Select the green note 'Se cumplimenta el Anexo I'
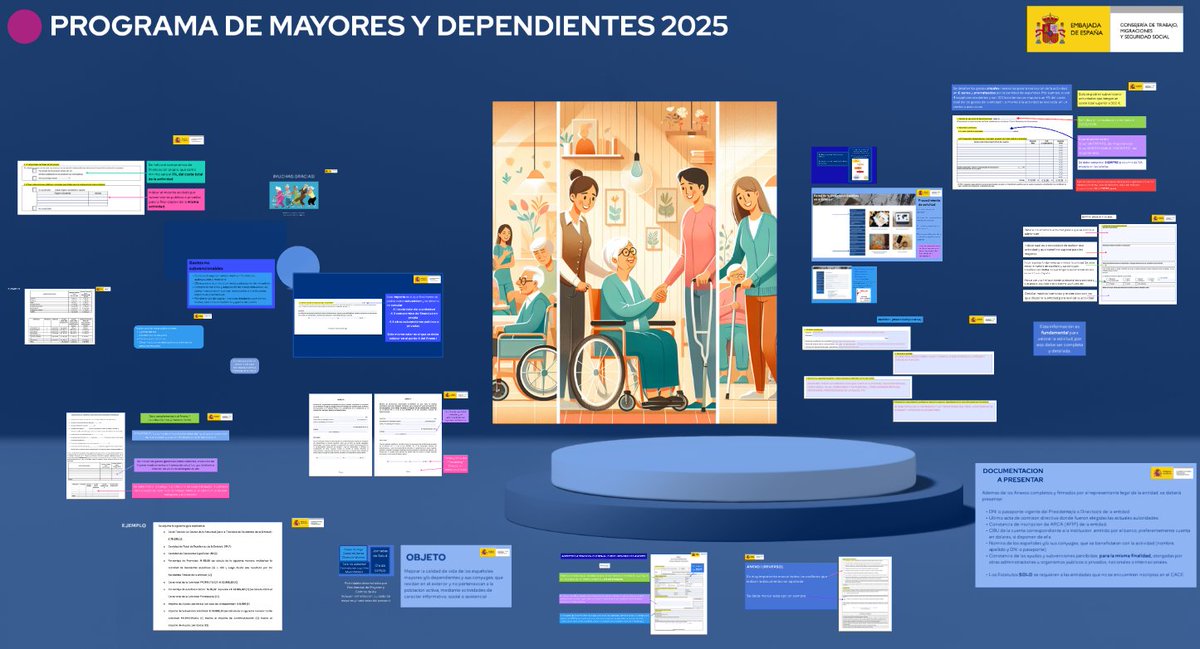This screenshot has width=1200, height=649. pos(171,417)
